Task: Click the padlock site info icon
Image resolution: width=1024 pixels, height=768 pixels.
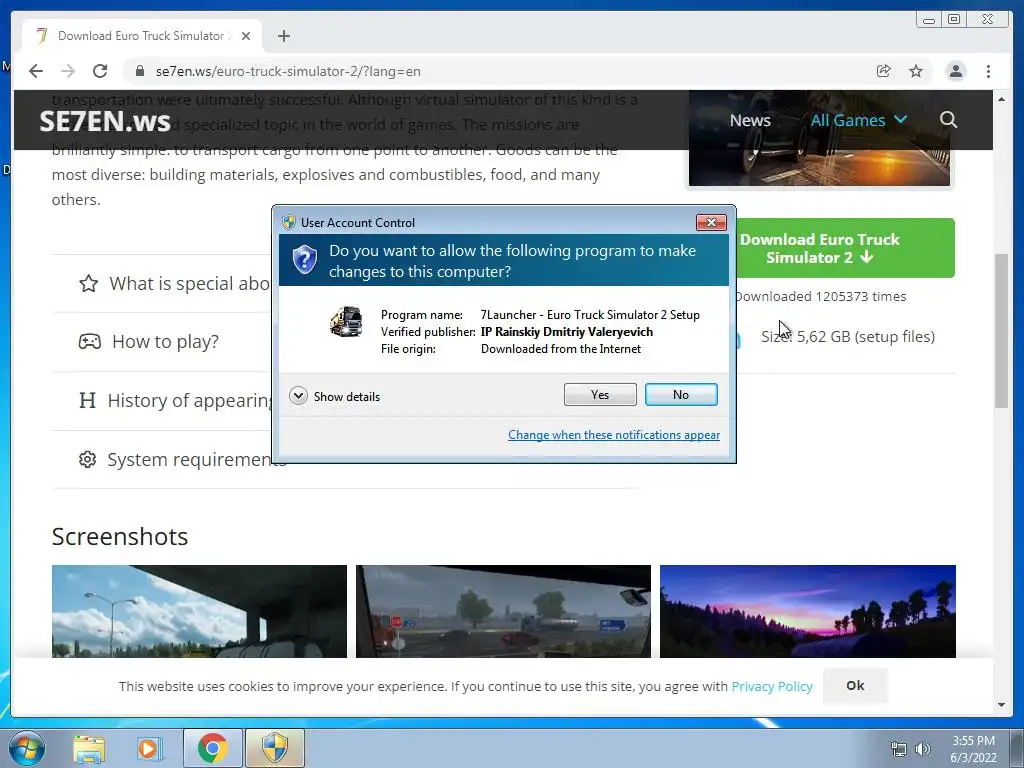Action: 139,71
